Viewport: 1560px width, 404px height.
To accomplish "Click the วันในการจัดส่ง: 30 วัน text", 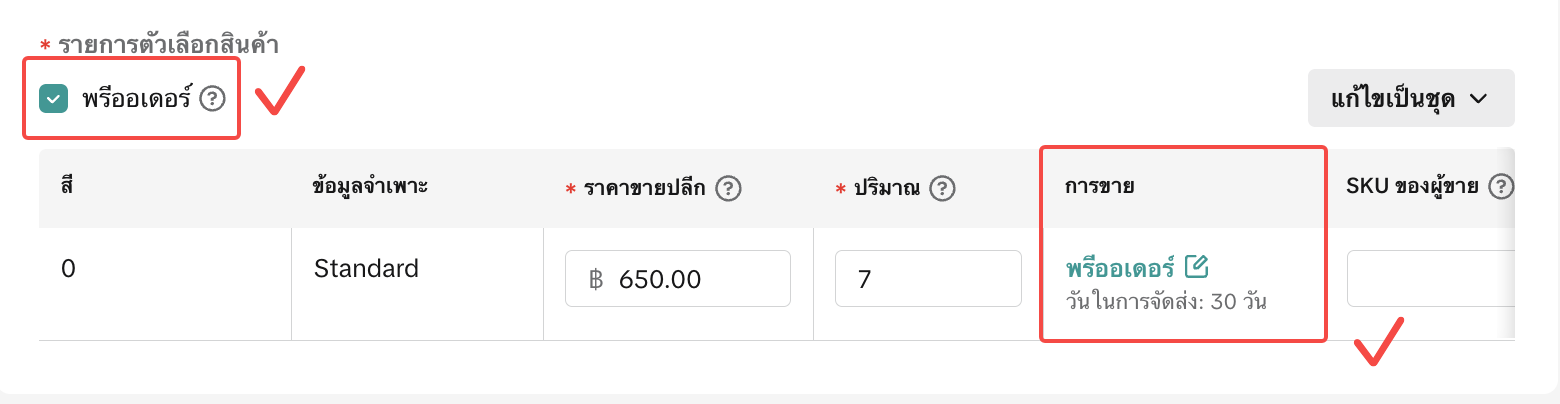I will (x=1167, y=301).
